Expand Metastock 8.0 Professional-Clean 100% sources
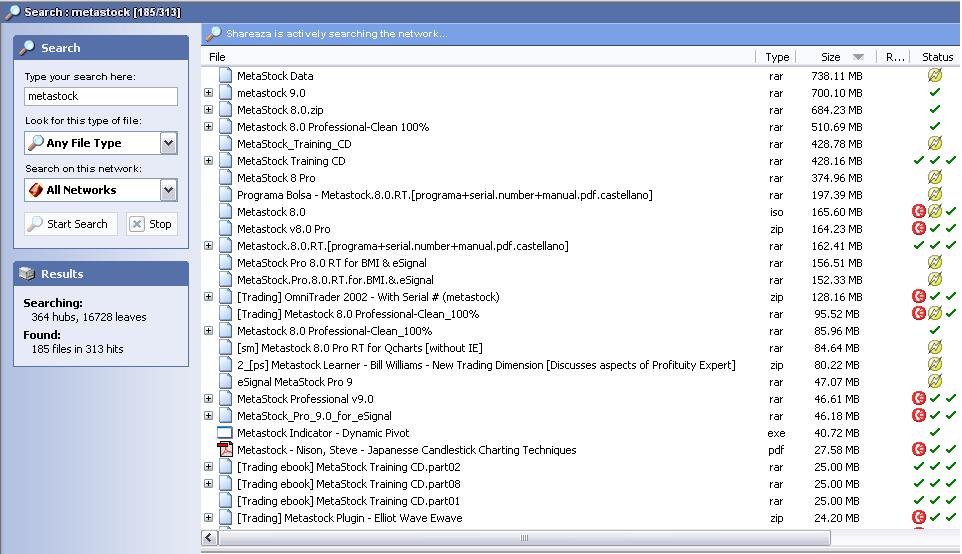The image size is (962, 554). coord(209,127)
